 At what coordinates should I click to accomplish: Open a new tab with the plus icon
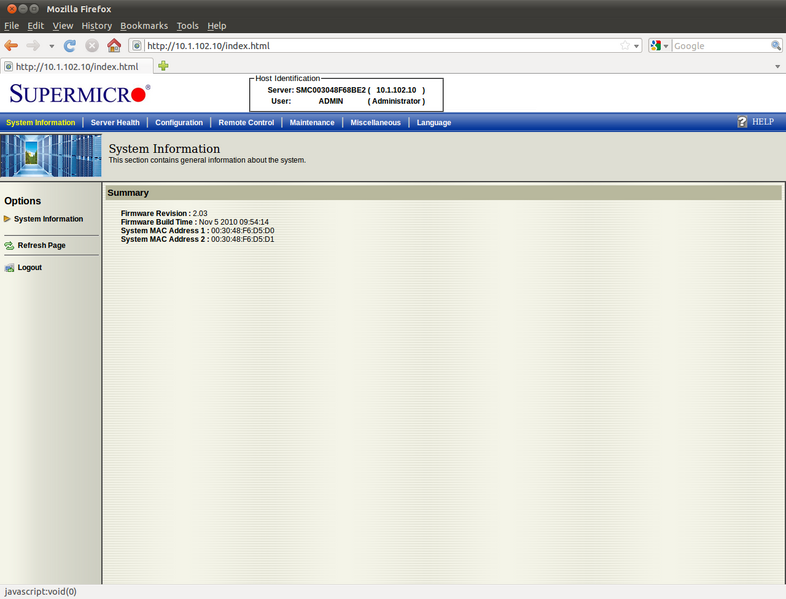click(x=163, y=66)
